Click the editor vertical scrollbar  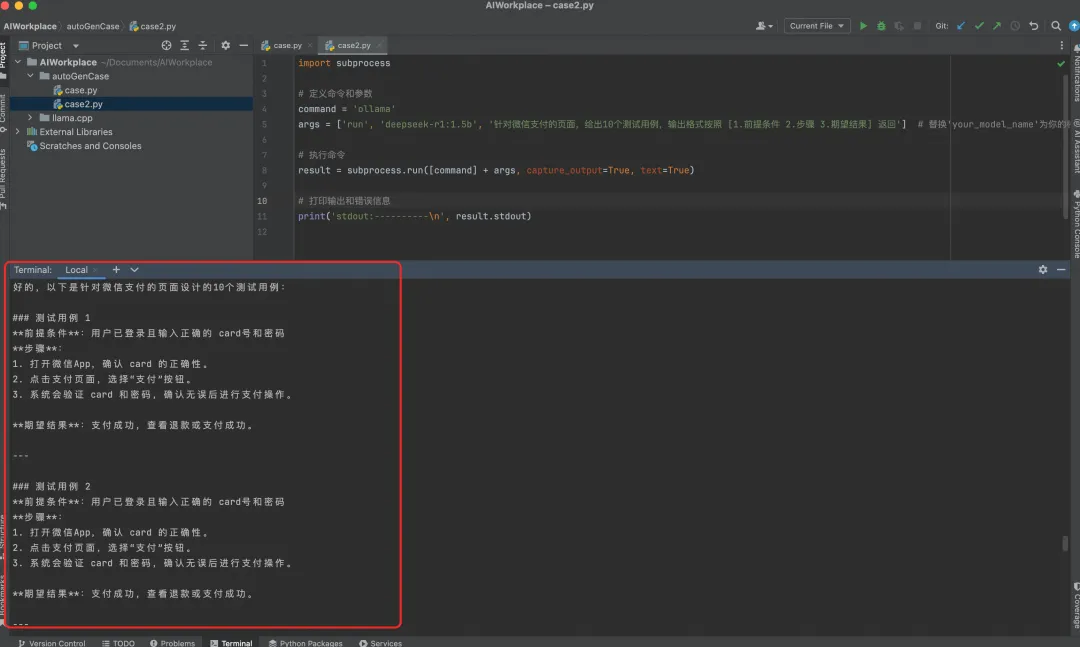click(1066, 145)
